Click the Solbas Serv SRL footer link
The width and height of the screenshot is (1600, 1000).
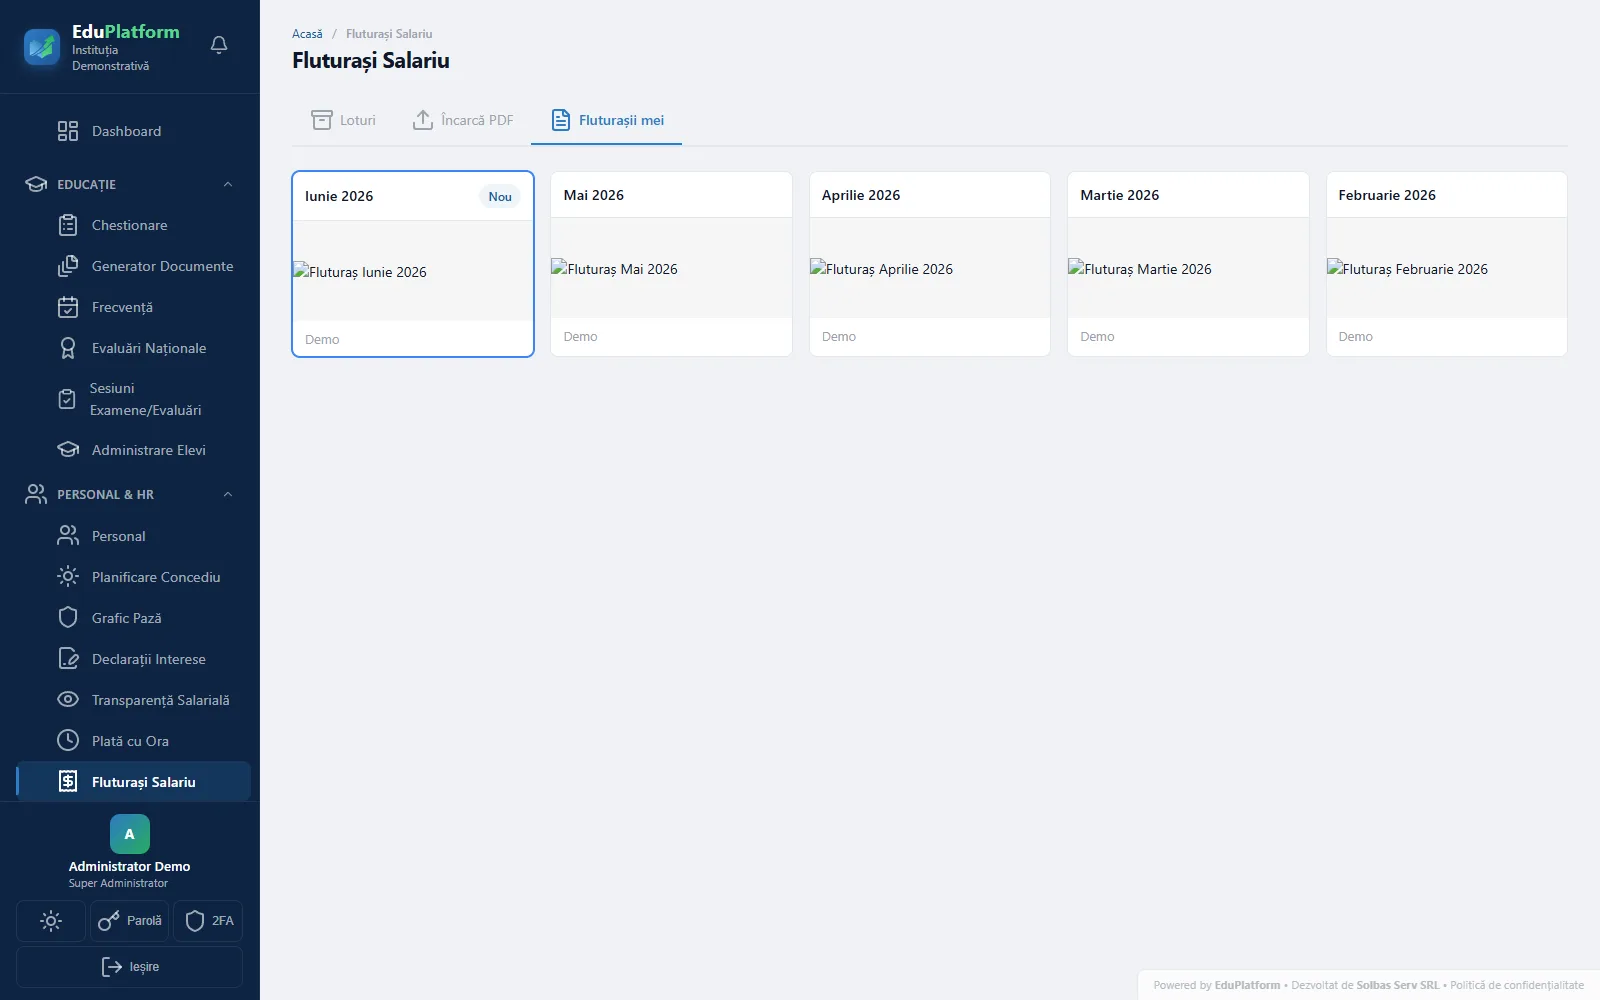tap(1398, 986)
